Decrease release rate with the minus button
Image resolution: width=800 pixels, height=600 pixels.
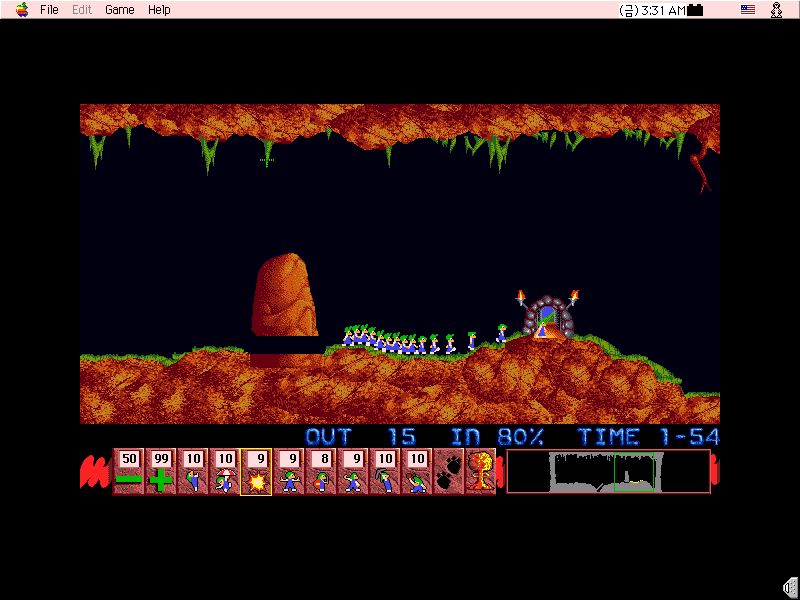point(128,472)
